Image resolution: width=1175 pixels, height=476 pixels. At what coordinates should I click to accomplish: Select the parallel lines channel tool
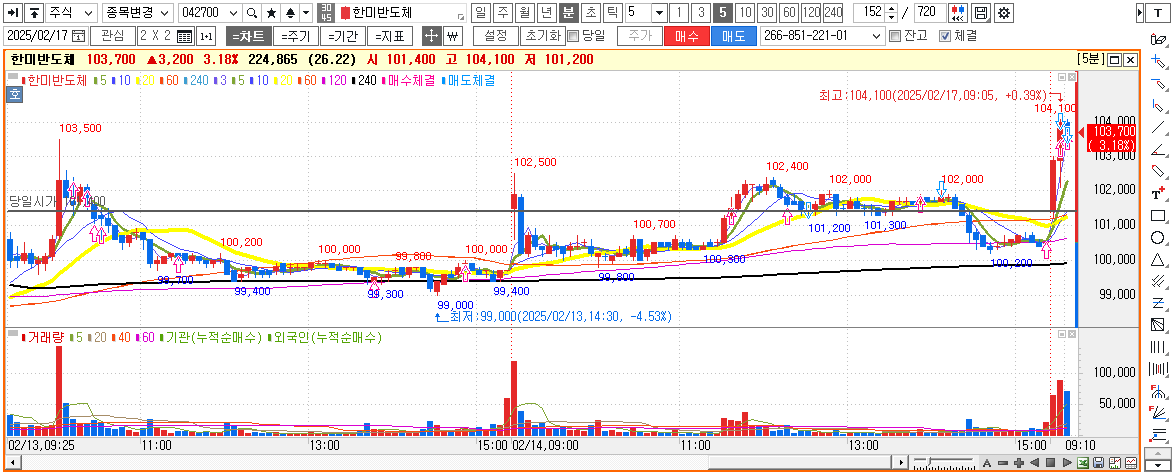point(1157,281)
